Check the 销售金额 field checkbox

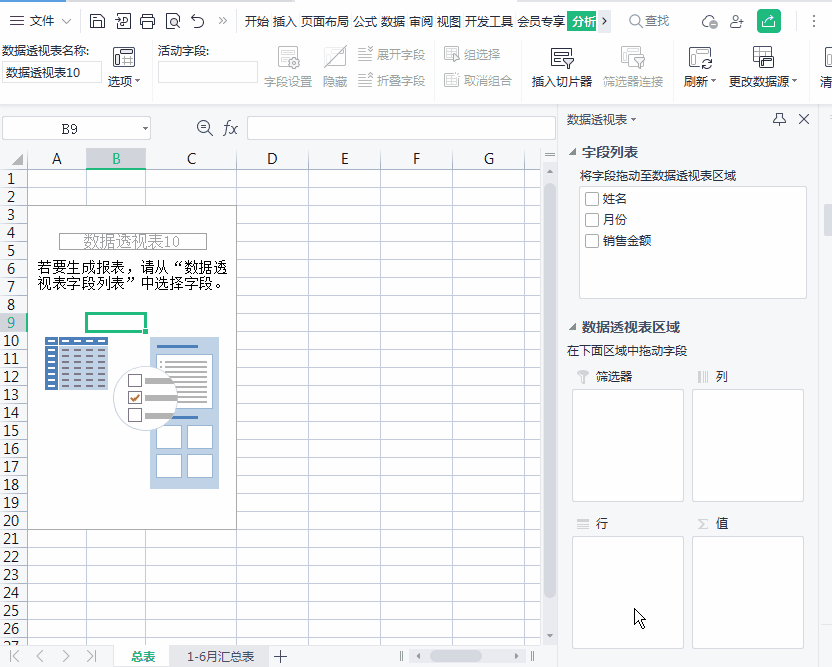click(592, 241)
